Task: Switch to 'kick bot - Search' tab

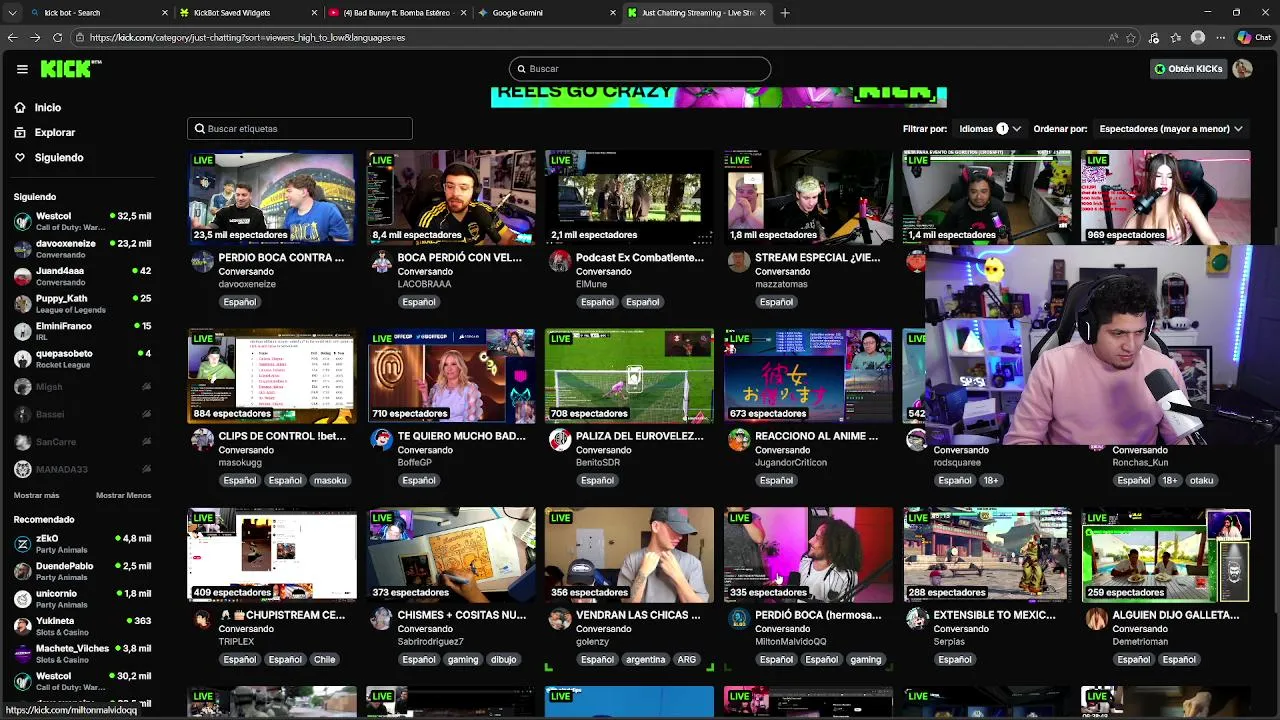Action: point(98,13)
